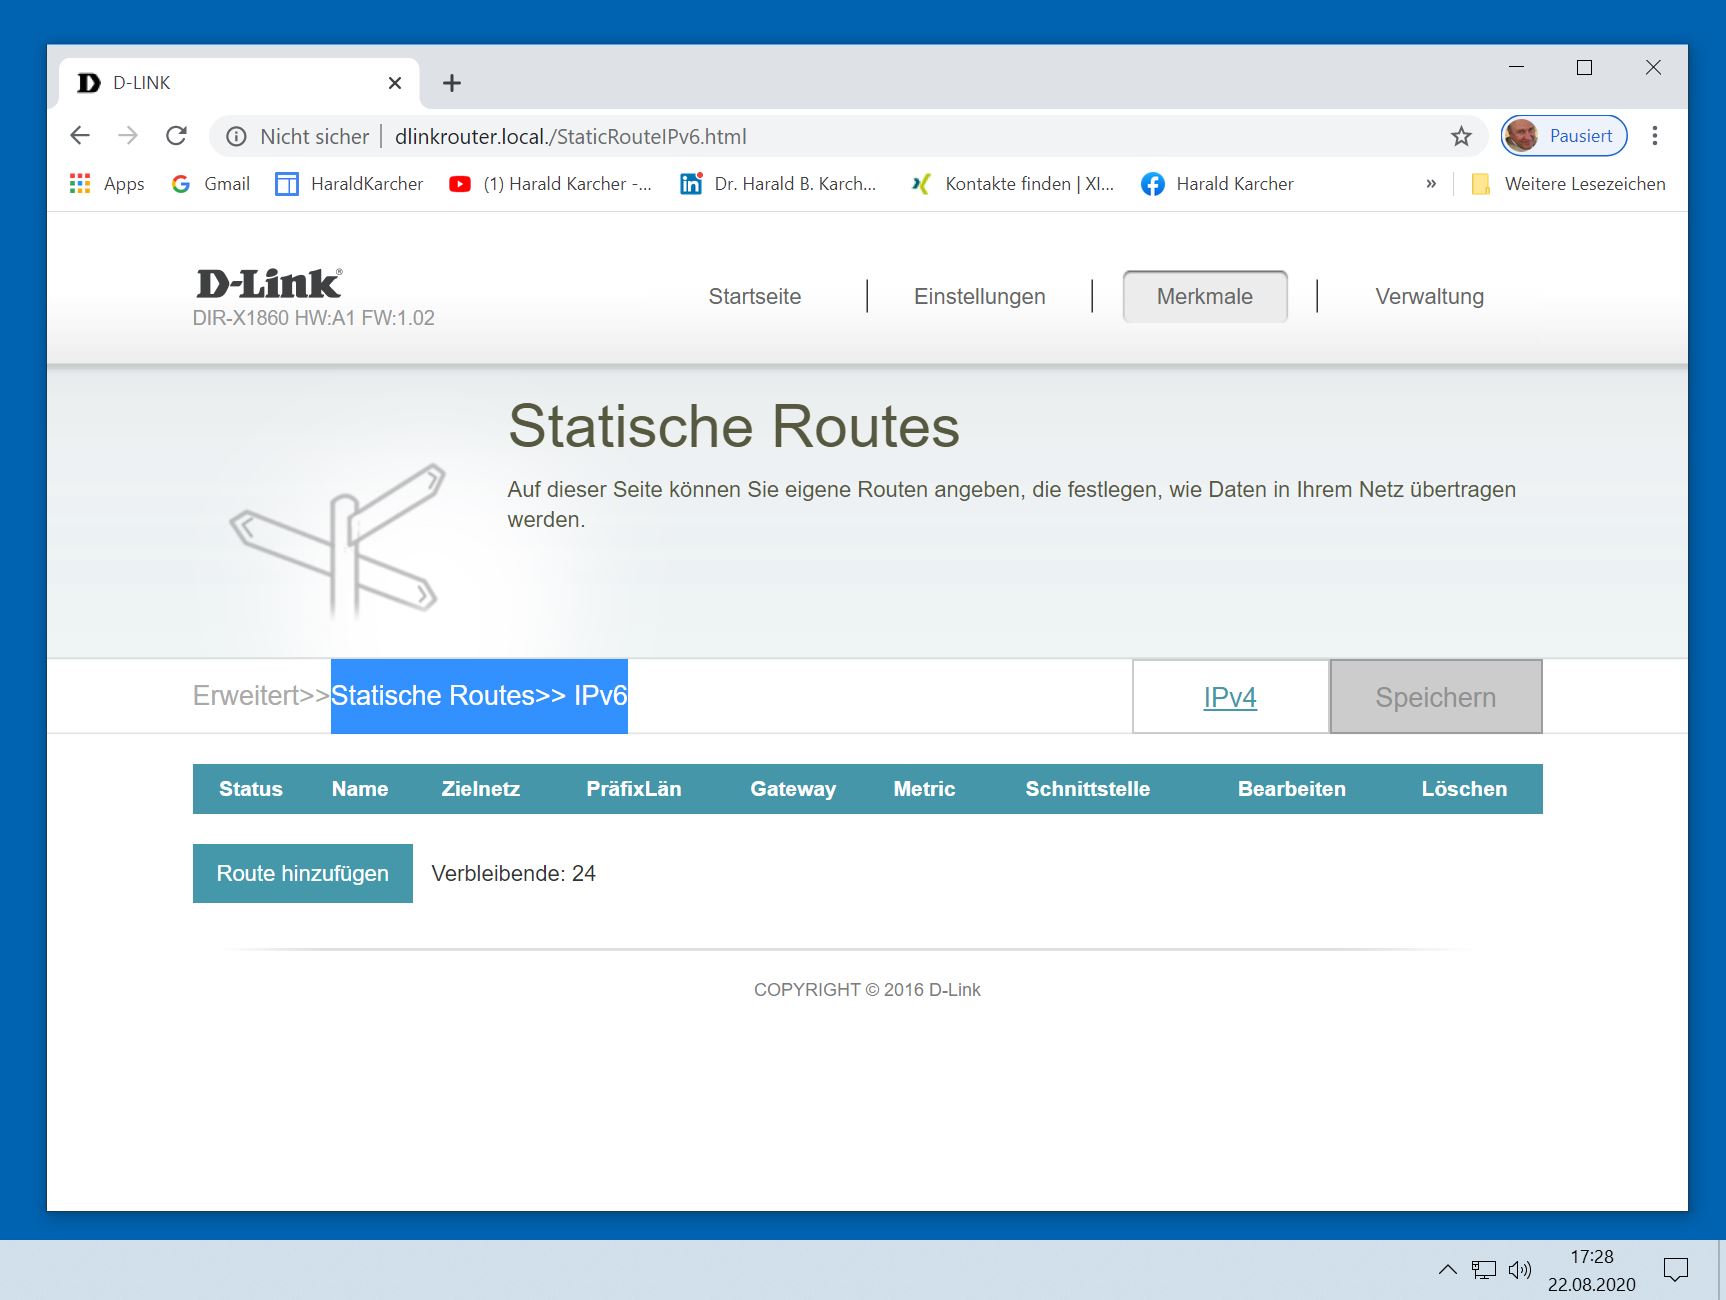Switch to the IPv4 static routes
Viewport: 1726px width, 1300px height.
[1230, 697]
